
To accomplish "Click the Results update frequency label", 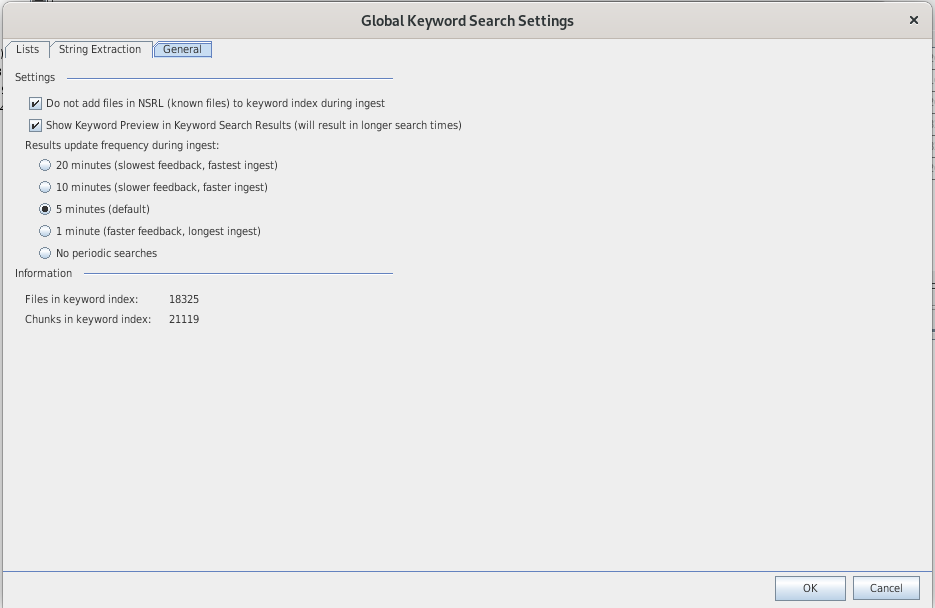I will coord(121,145).
